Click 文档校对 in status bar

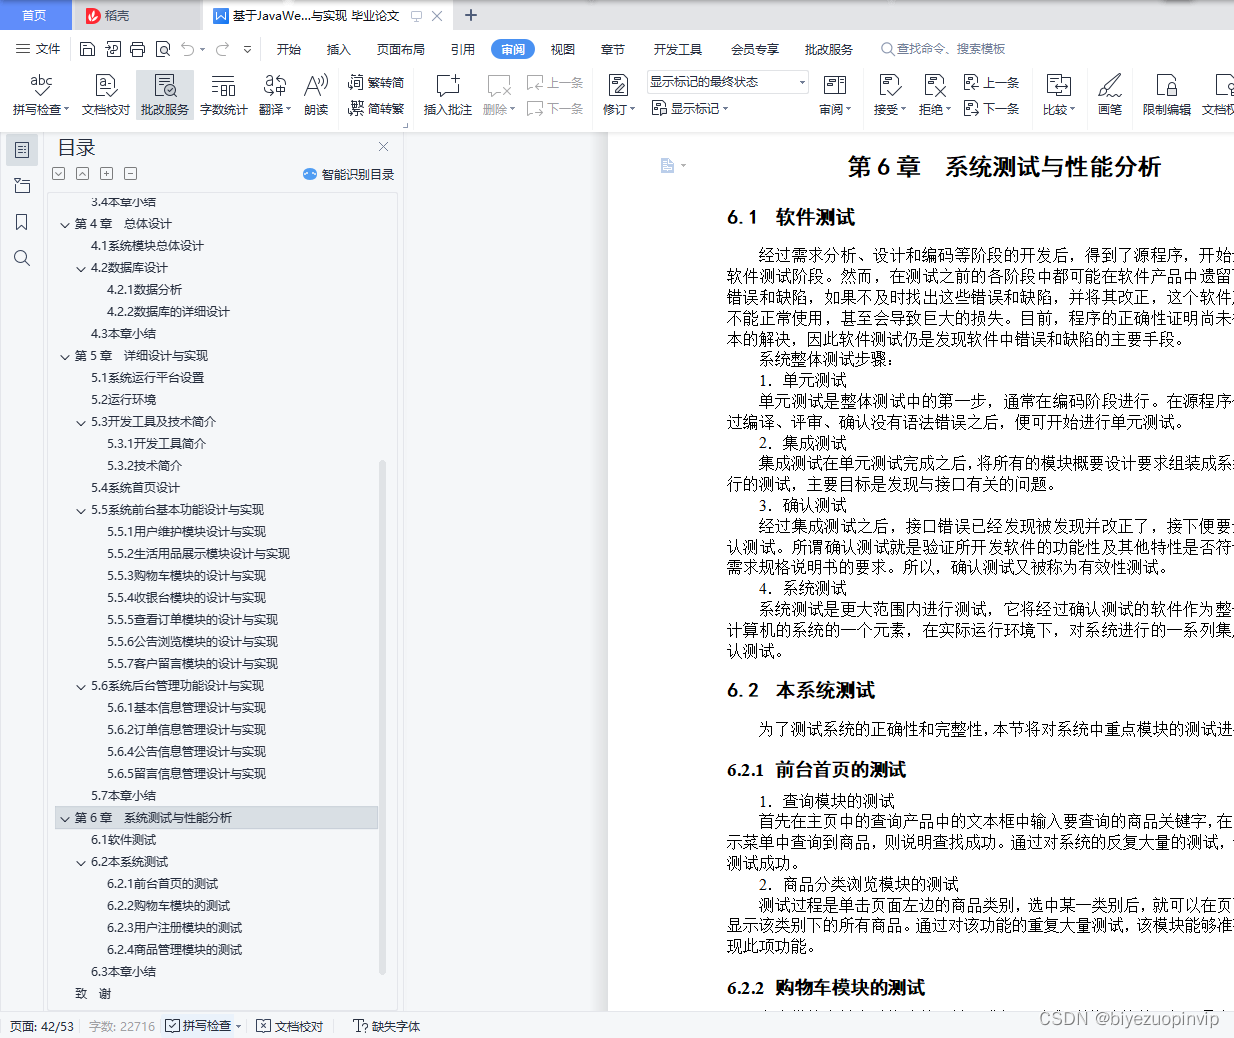(290, 1026)
